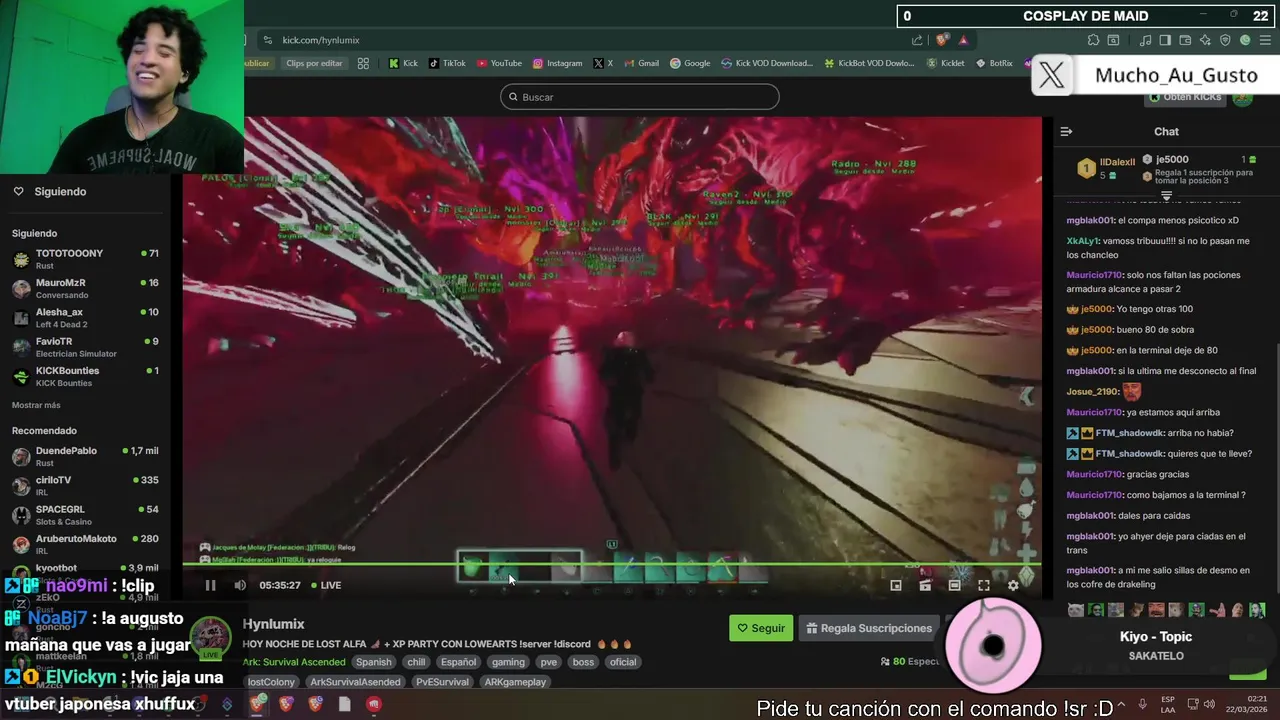Screen dimensions: 1280x720
Task: Open AruberutoMakoto recommended channel
Action: 85,544
